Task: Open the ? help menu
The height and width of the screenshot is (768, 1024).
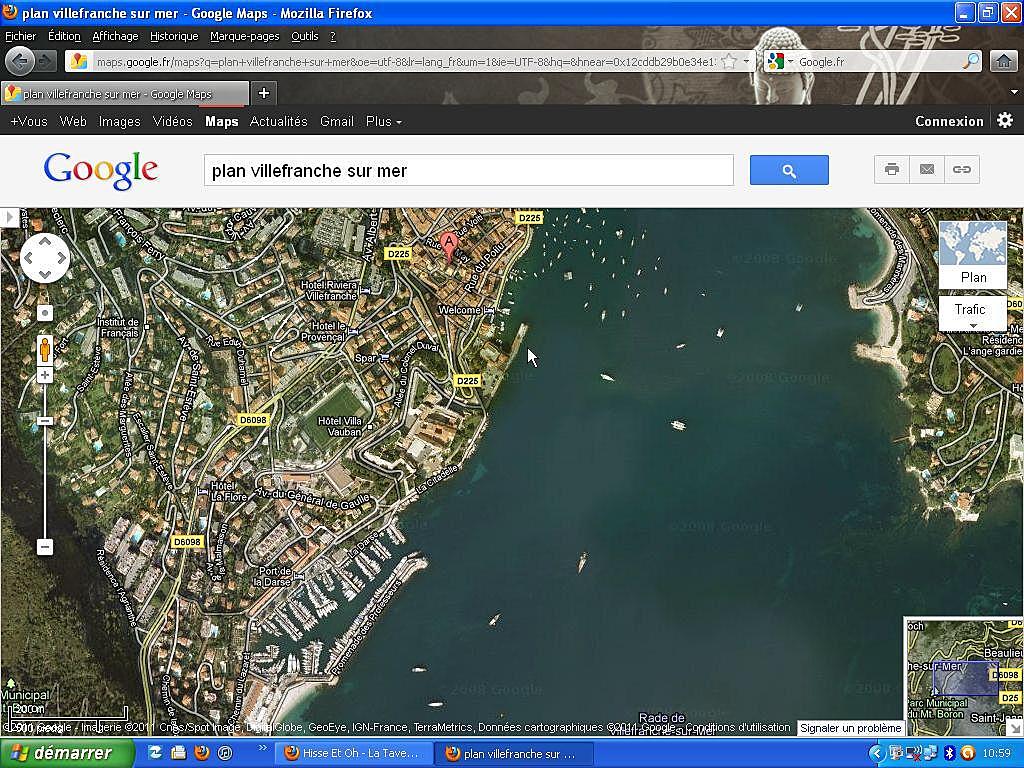Action: click(x=333, y=36)
